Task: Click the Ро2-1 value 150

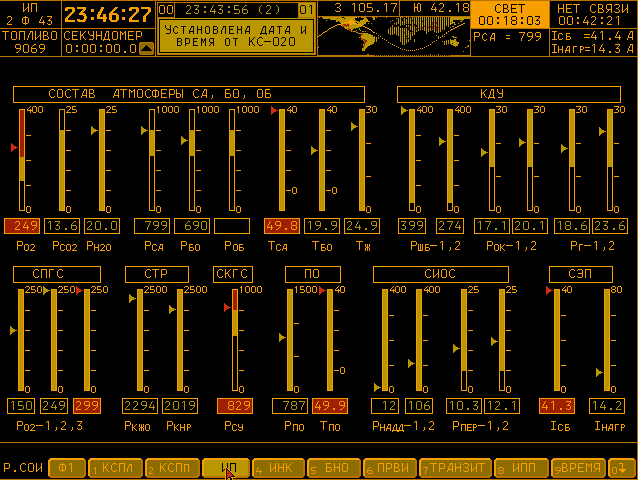Action: pos(21,406)
